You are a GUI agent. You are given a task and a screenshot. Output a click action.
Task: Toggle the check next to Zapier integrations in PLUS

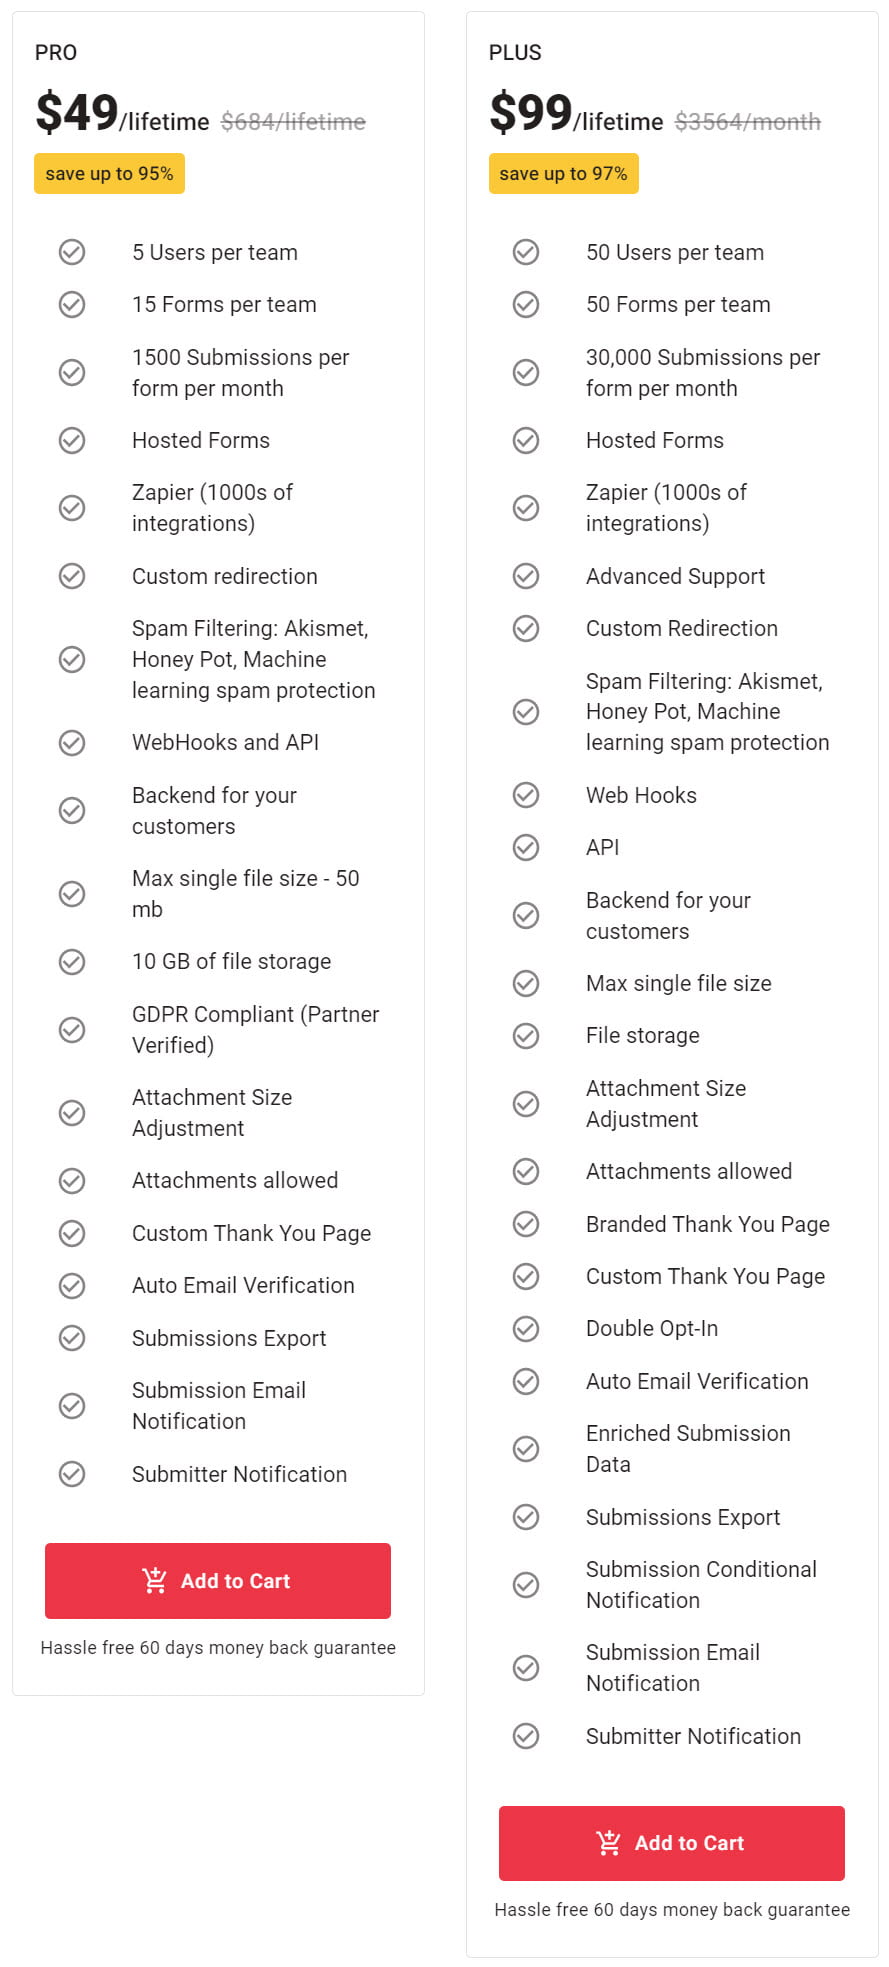(x=525, y=507)
